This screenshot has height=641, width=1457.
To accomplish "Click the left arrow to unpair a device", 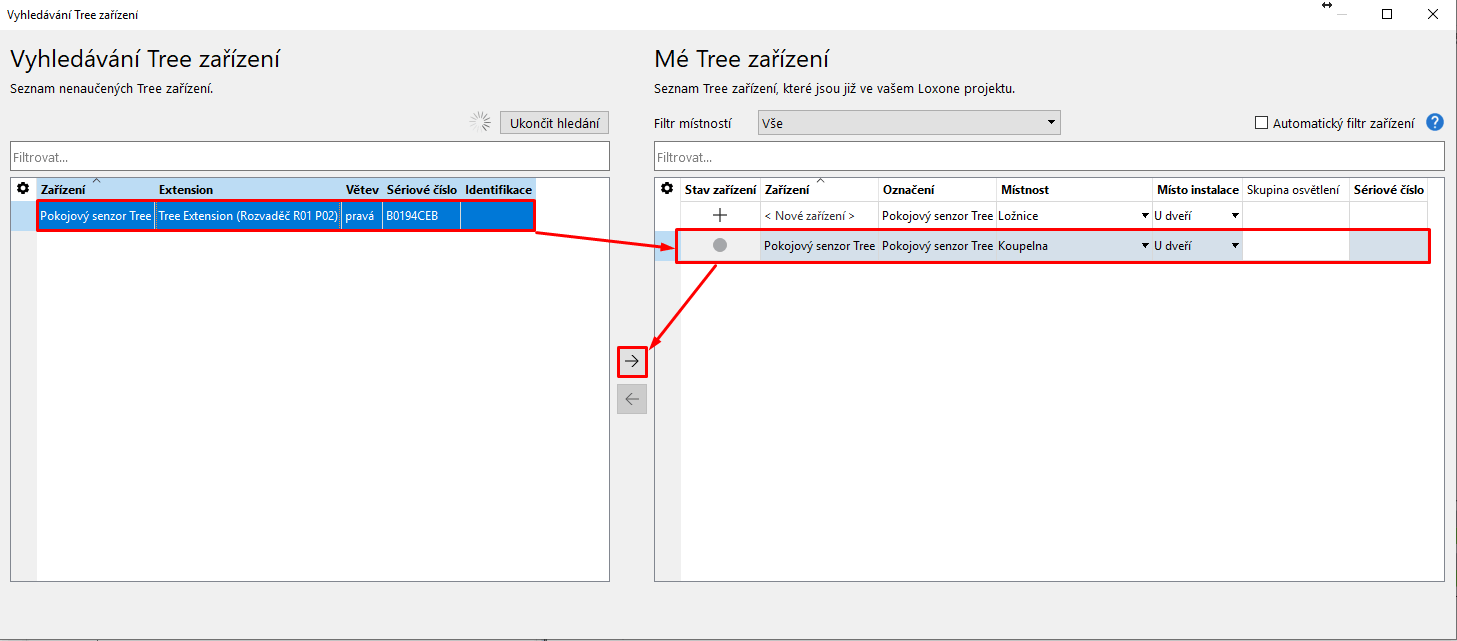I will (631, 399).
